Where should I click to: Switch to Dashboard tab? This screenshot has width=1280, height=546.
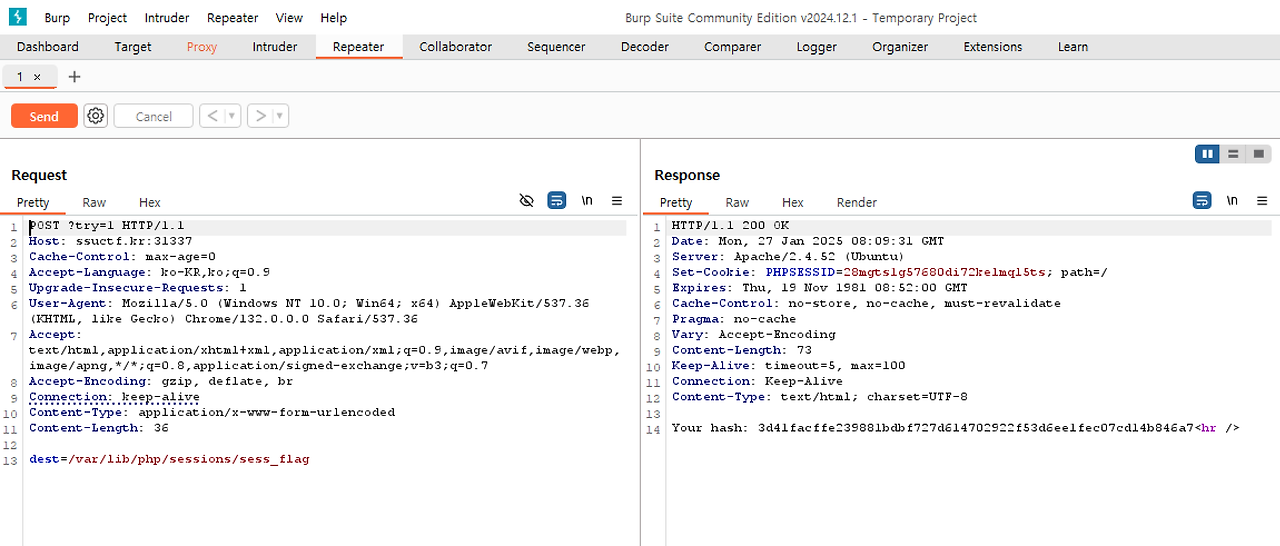tap(48, 47)
